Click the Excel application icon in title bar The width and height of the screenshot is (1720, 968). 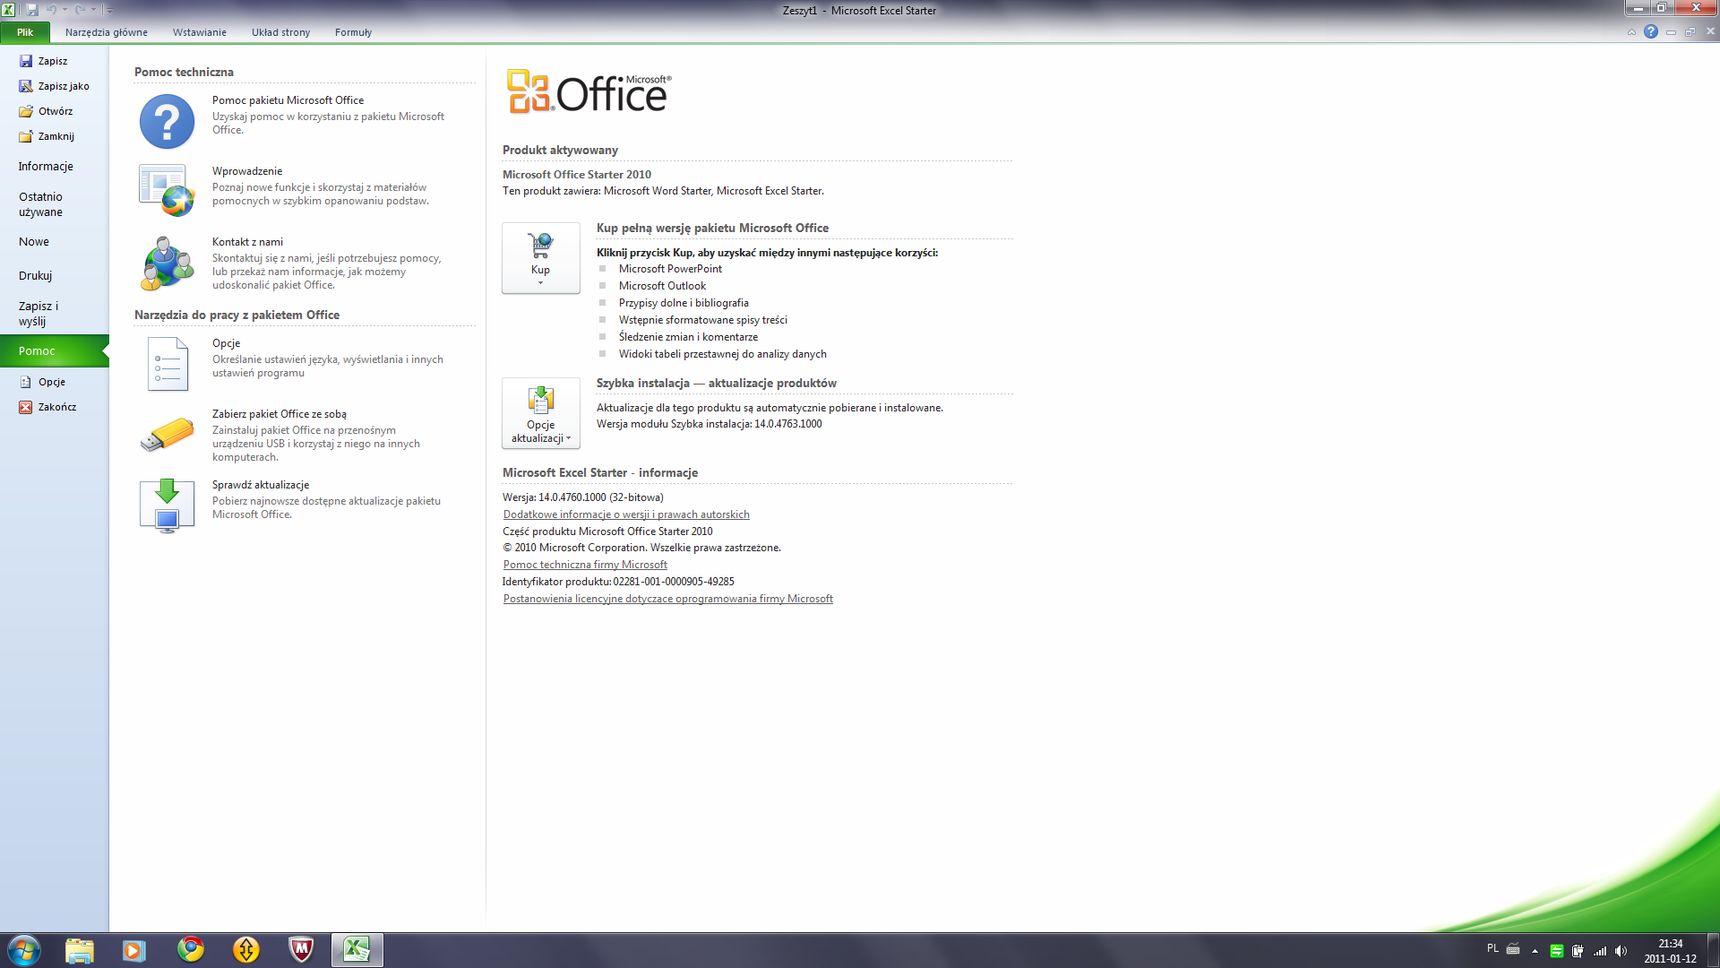(9, 9)
